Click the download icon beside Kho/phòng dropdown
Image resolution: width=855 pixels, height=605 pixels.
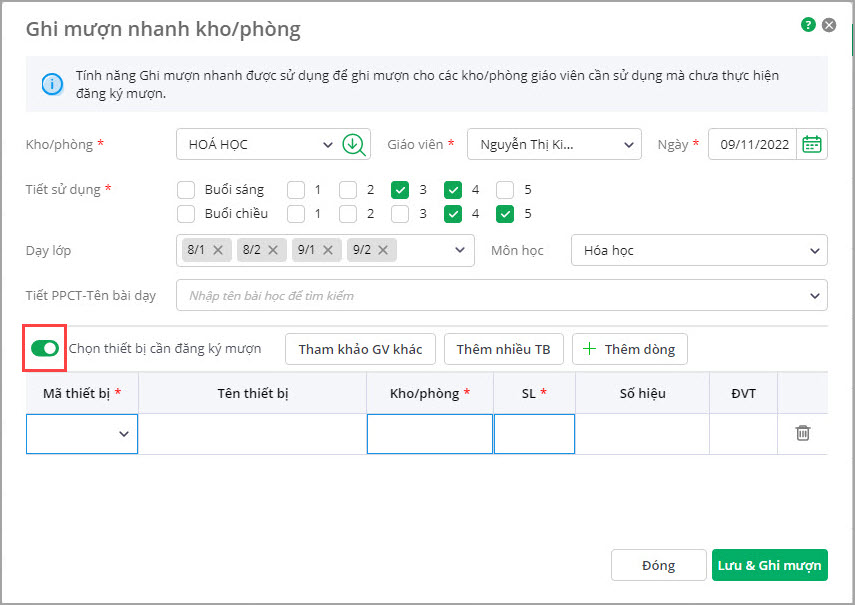[353, 144]
